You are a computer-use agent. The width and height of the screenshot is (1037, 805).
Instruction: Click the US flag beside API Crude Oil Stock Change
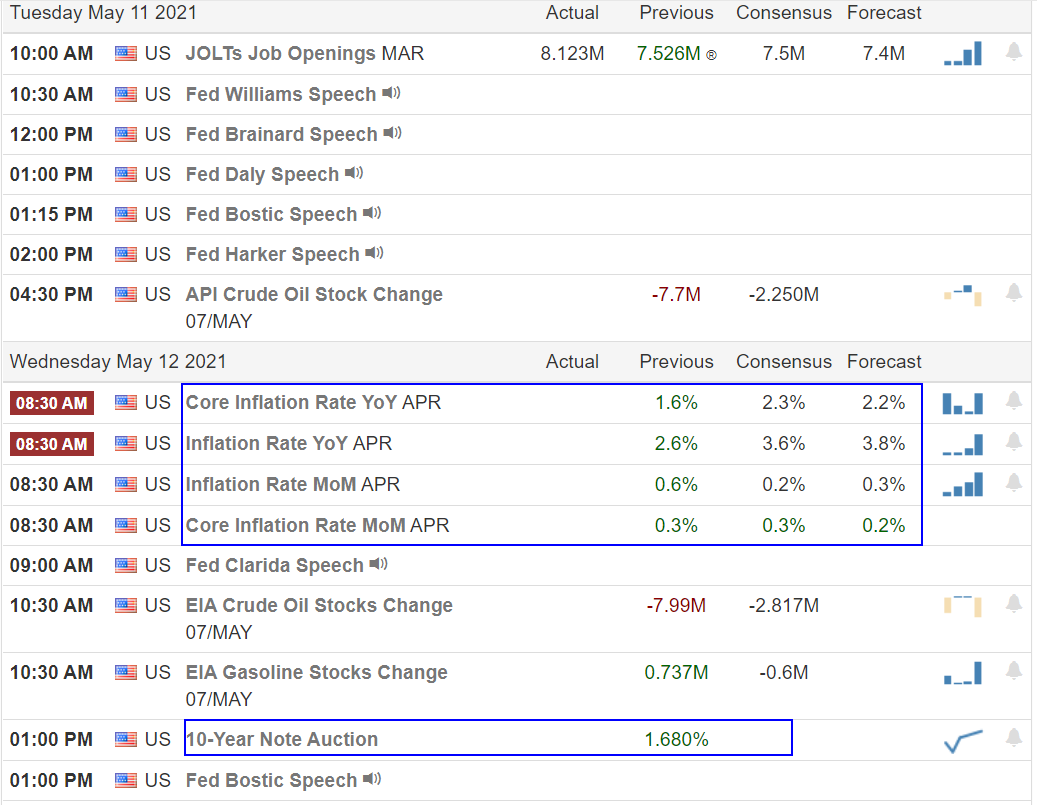tap(126, 294)
